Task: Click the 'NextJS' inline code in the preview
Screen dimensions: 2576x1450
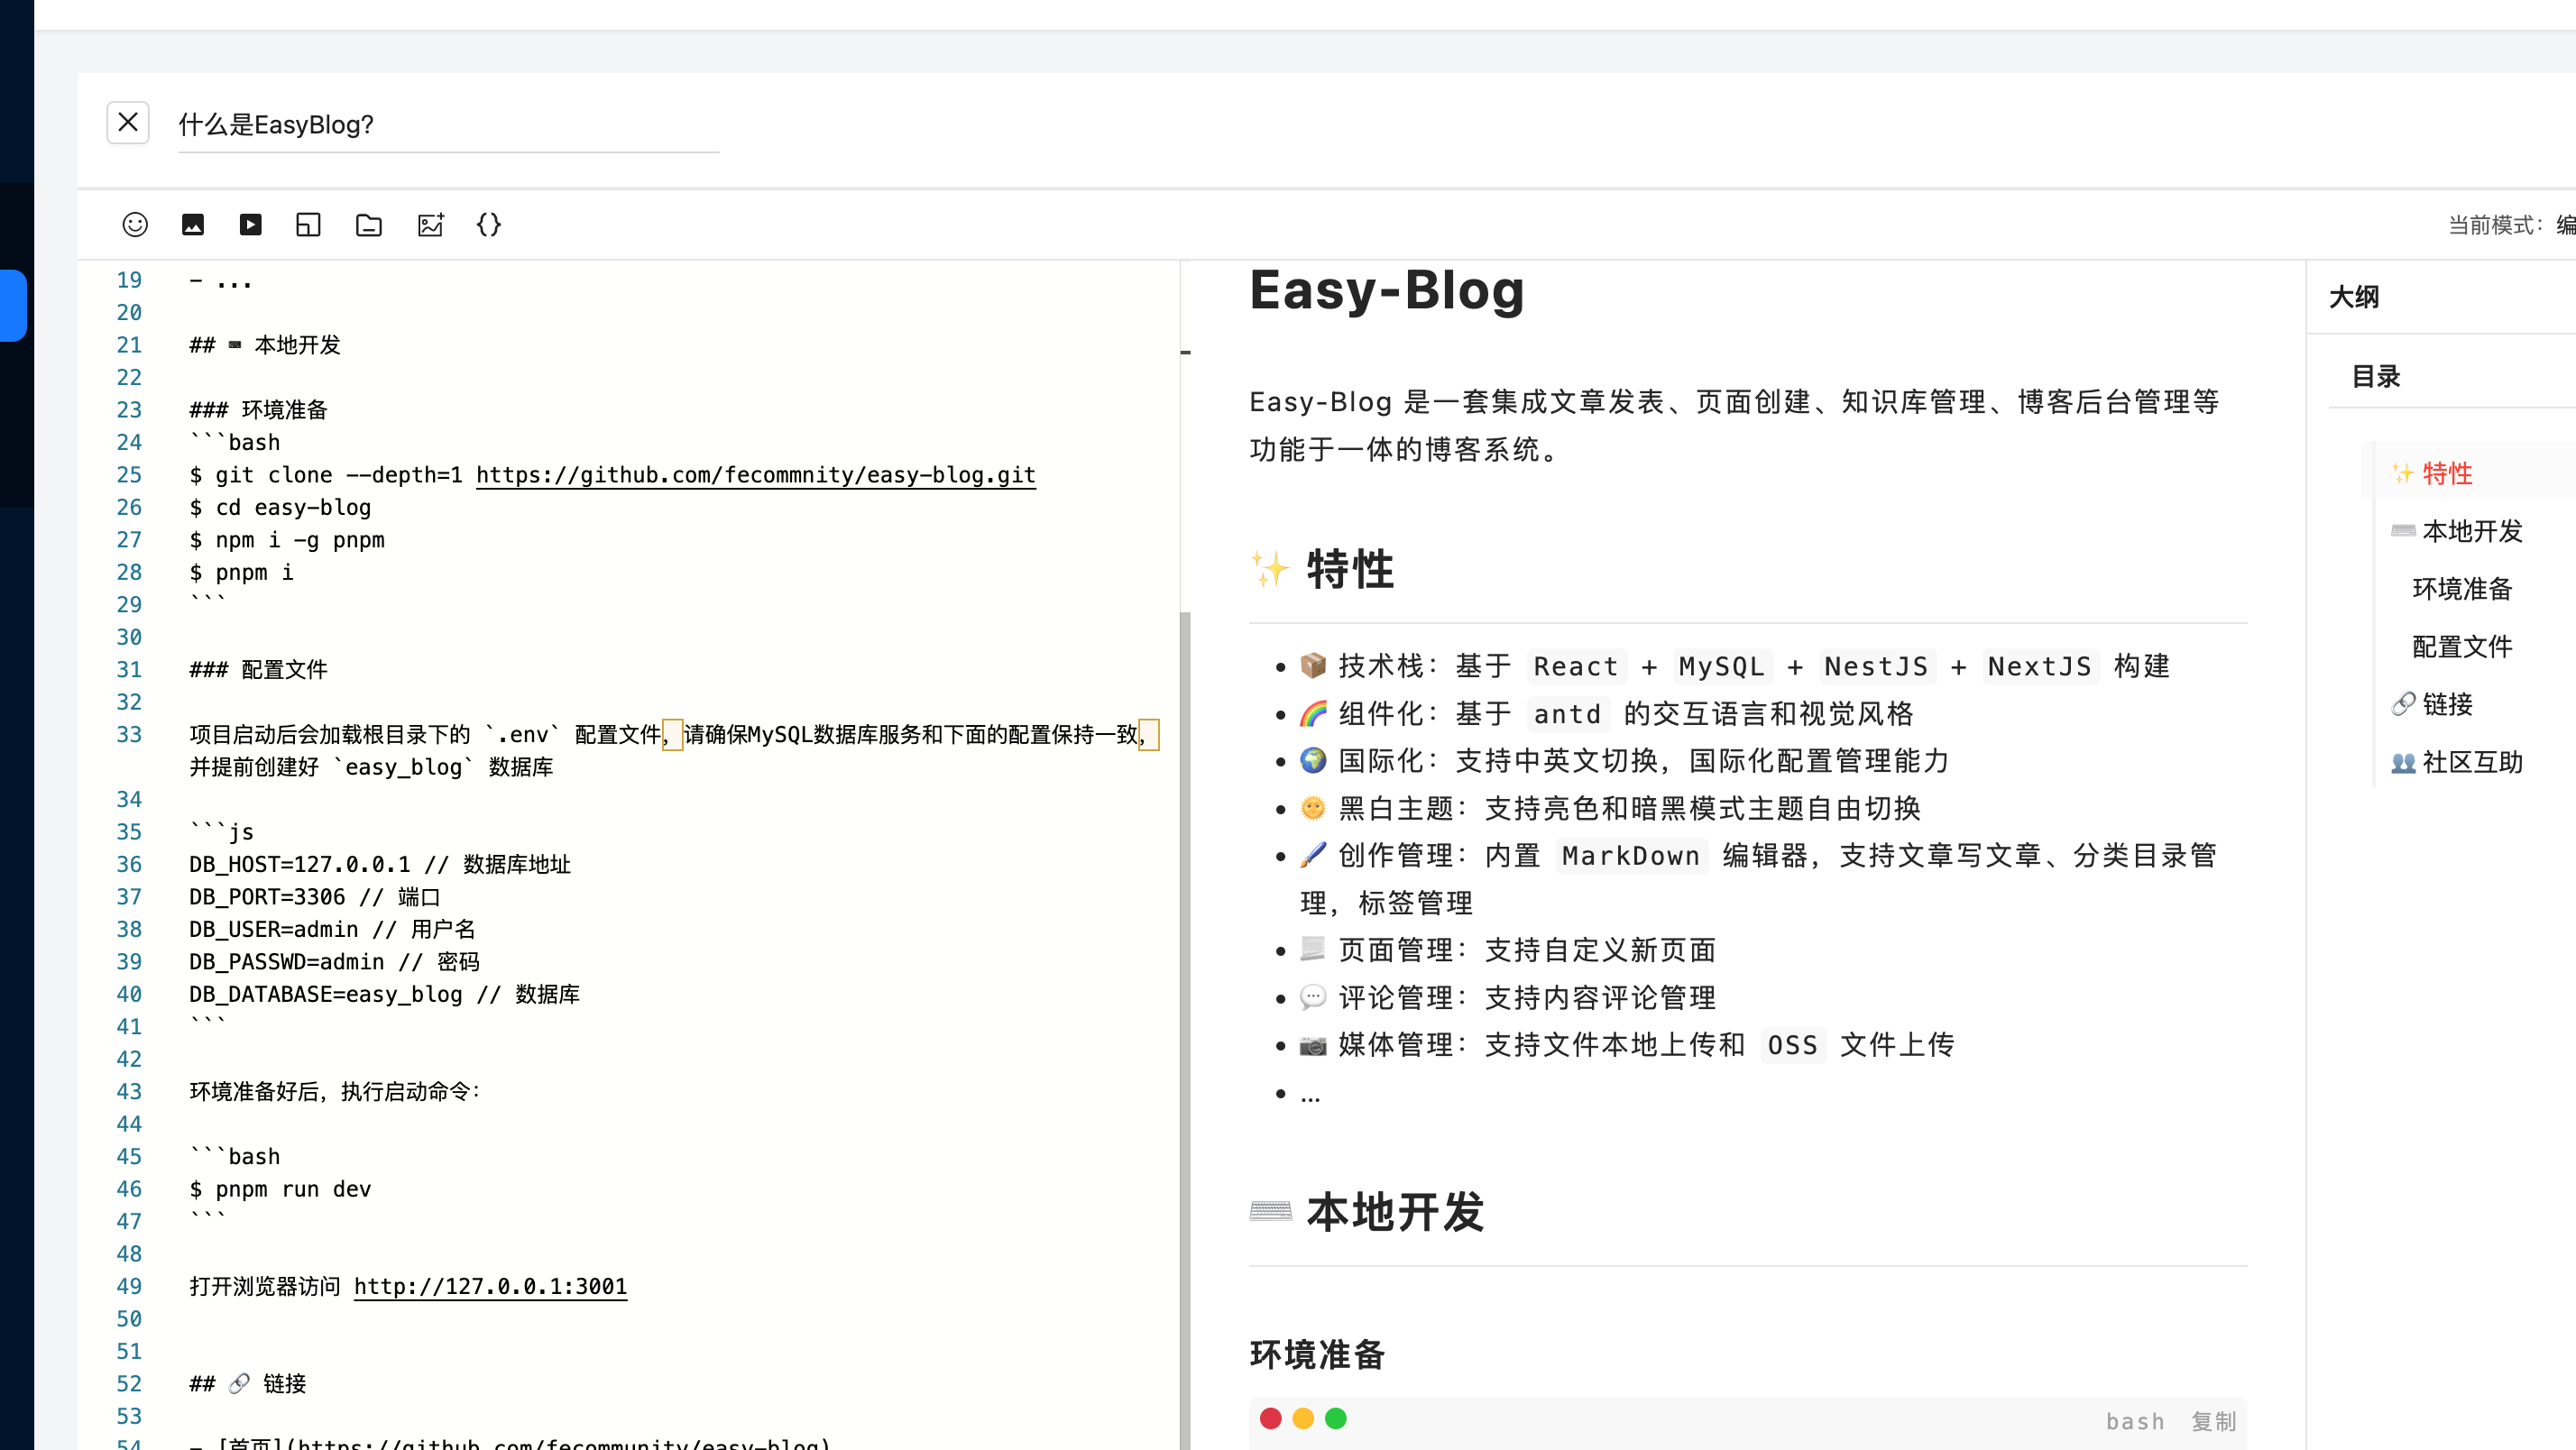Action: click(2040, 666)
